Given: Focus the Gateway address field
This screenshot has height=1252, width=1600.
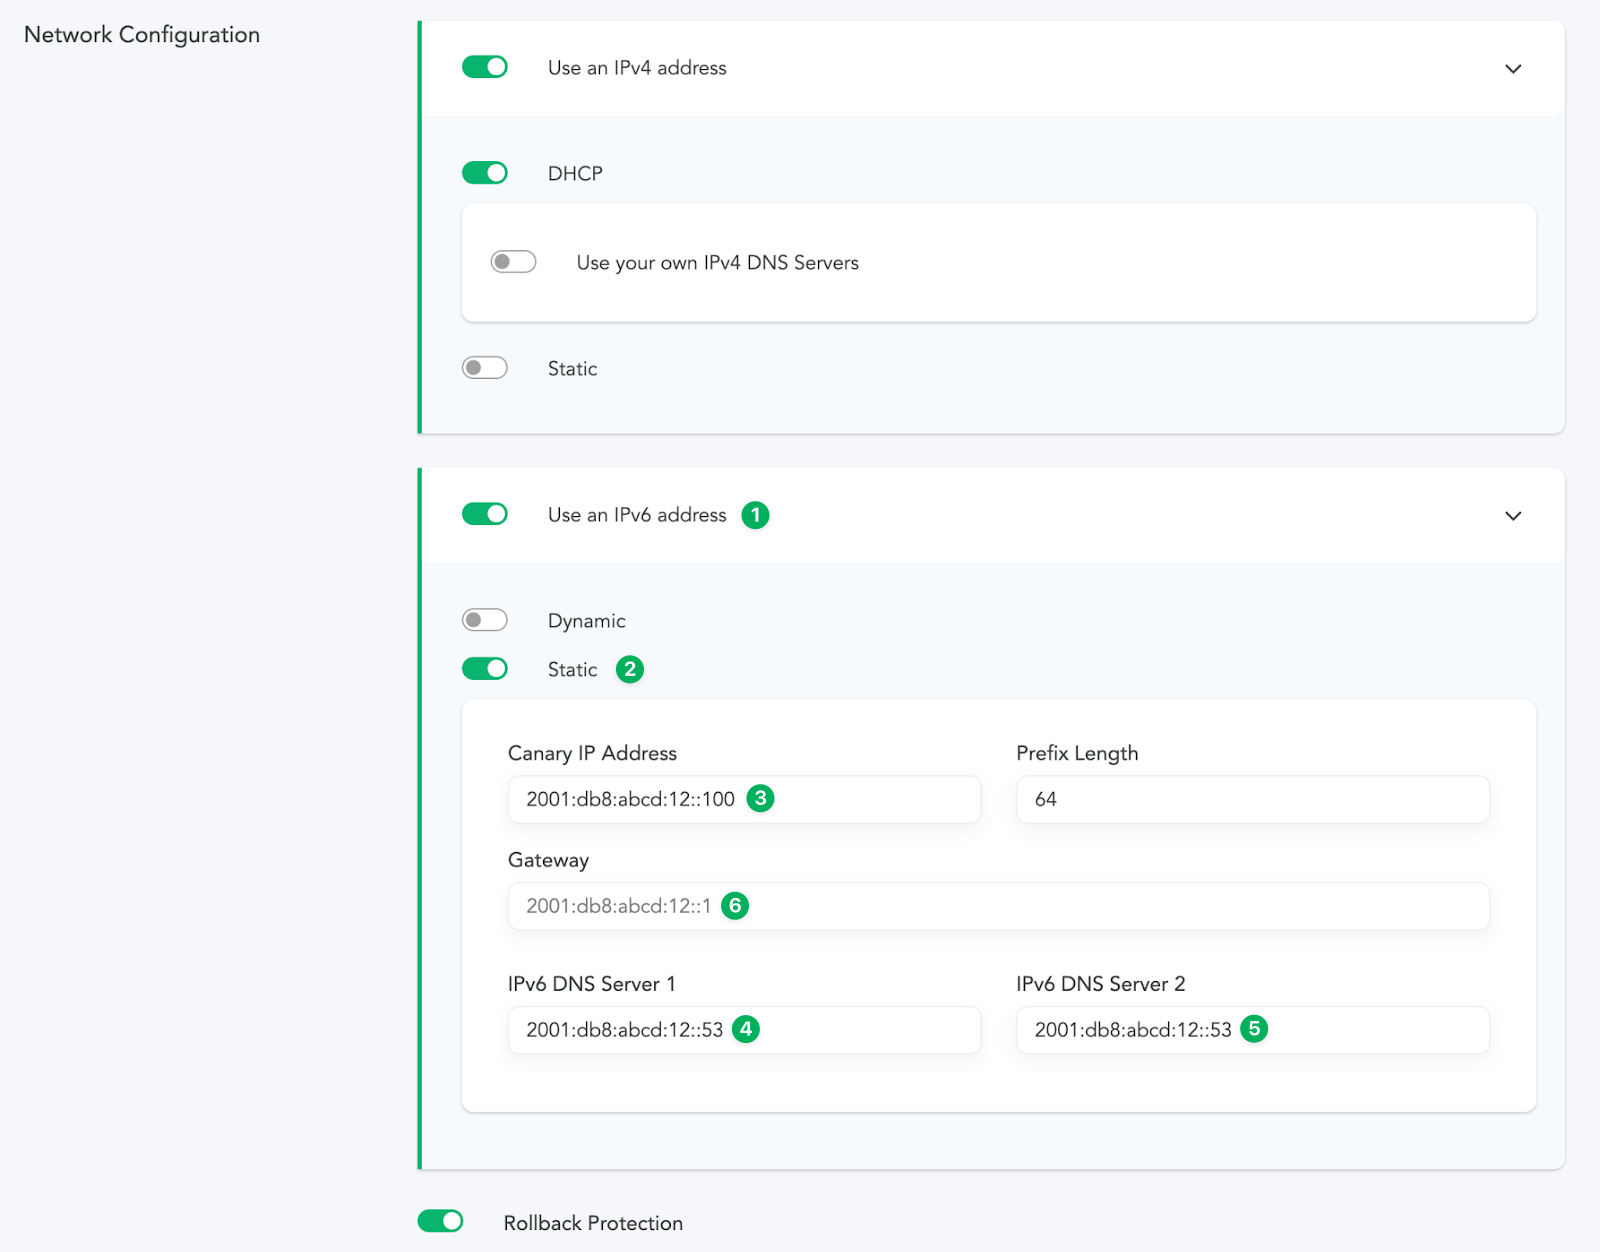Looking at the screenshot, I should pyautogui.click(x=1100, y=906).
